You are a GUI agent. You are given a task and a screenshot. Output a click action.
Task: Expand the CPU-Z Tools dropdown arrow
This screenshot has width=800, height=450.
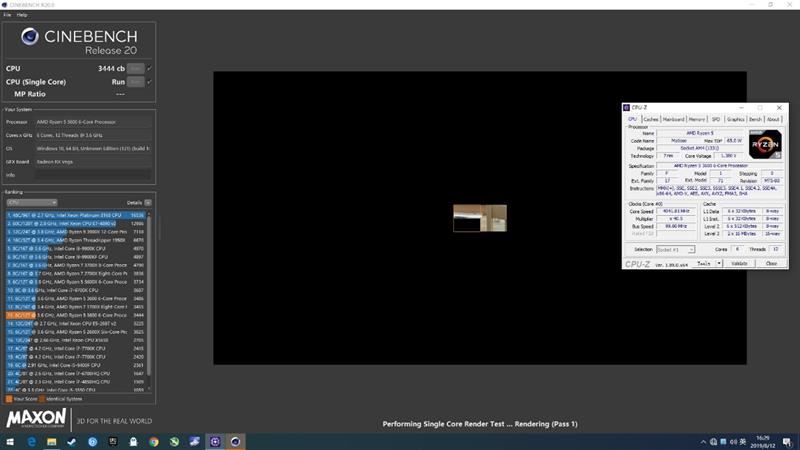719,263
